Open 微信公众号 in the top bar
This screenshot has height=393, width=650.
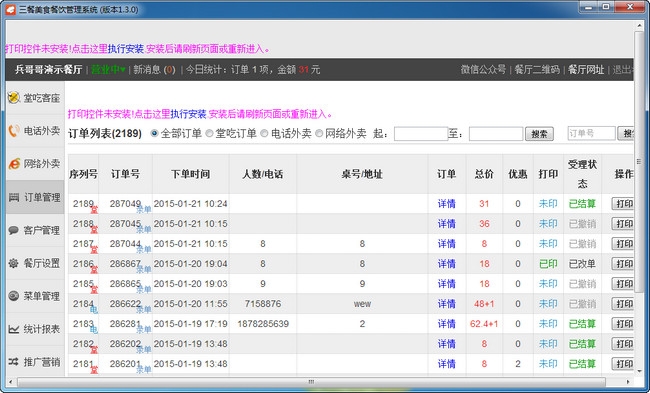click(x=483, y=70)
